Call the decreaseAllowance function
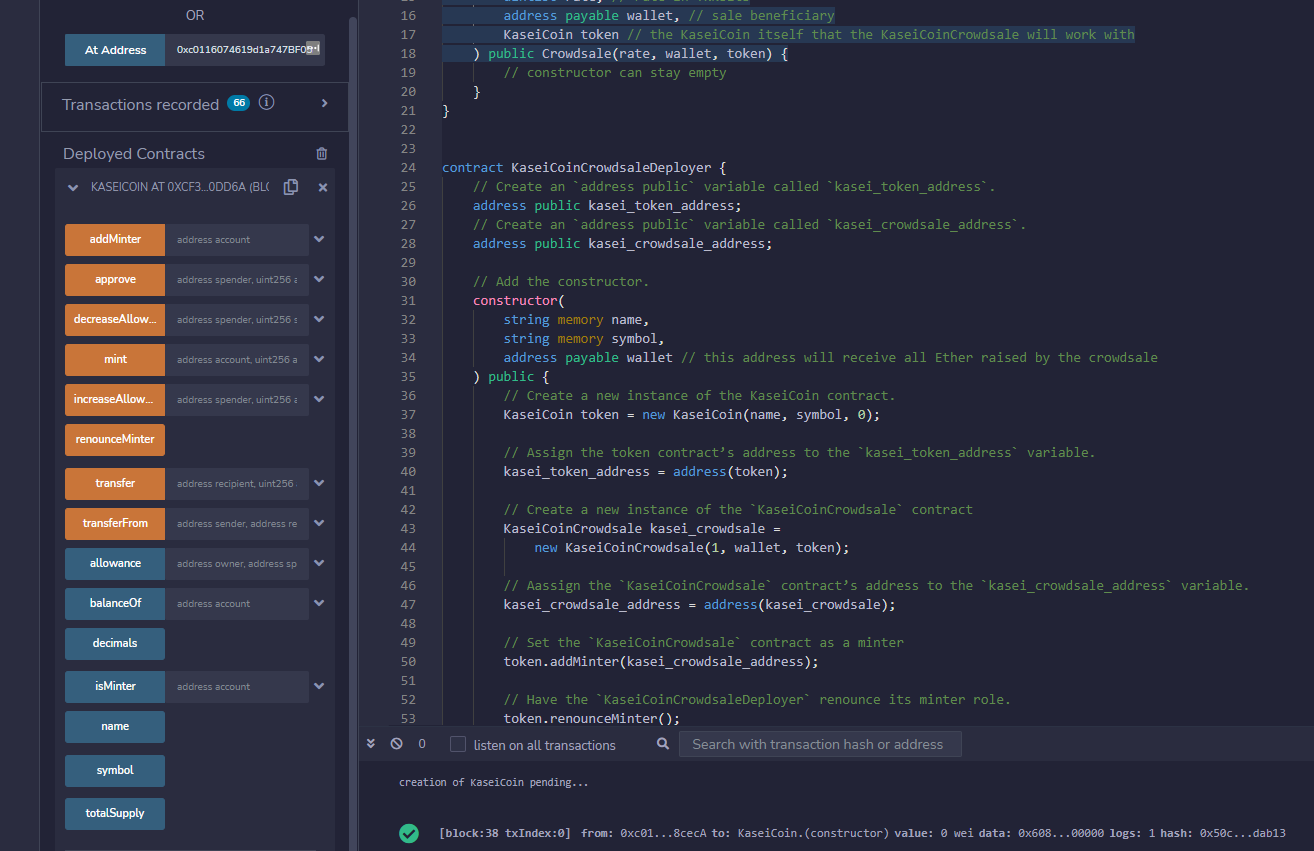Image resolution: width=1314 pixels, height=851 pixels. coord(115,319)
